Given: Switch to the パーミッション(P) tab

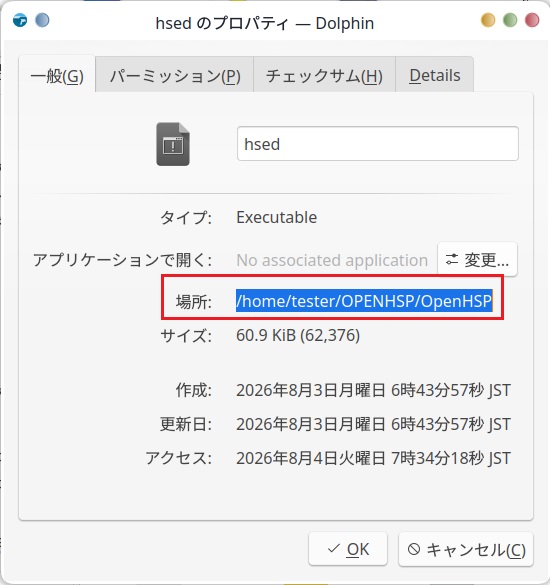Looking at the screenshot, I should point(175,75).
